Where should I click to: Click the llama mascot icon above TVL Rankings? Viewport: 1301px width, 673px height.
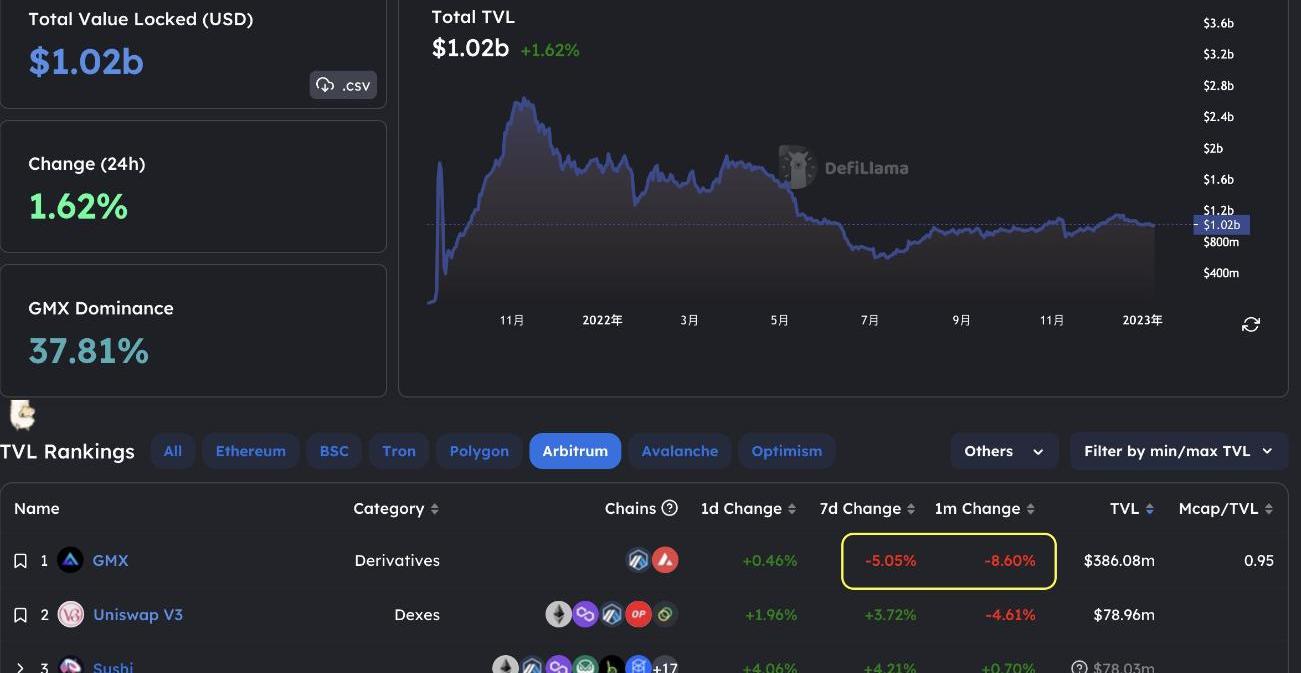pos(22,413)
